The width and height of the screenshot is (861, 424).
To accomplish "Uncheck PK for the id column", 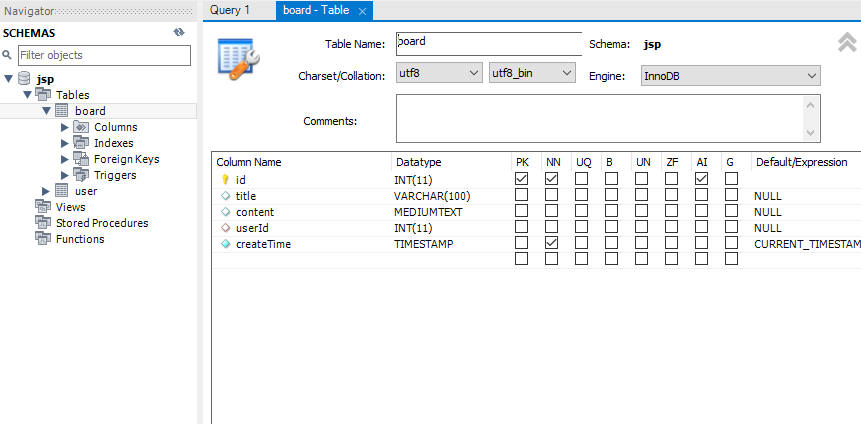I will click(522, 178).
